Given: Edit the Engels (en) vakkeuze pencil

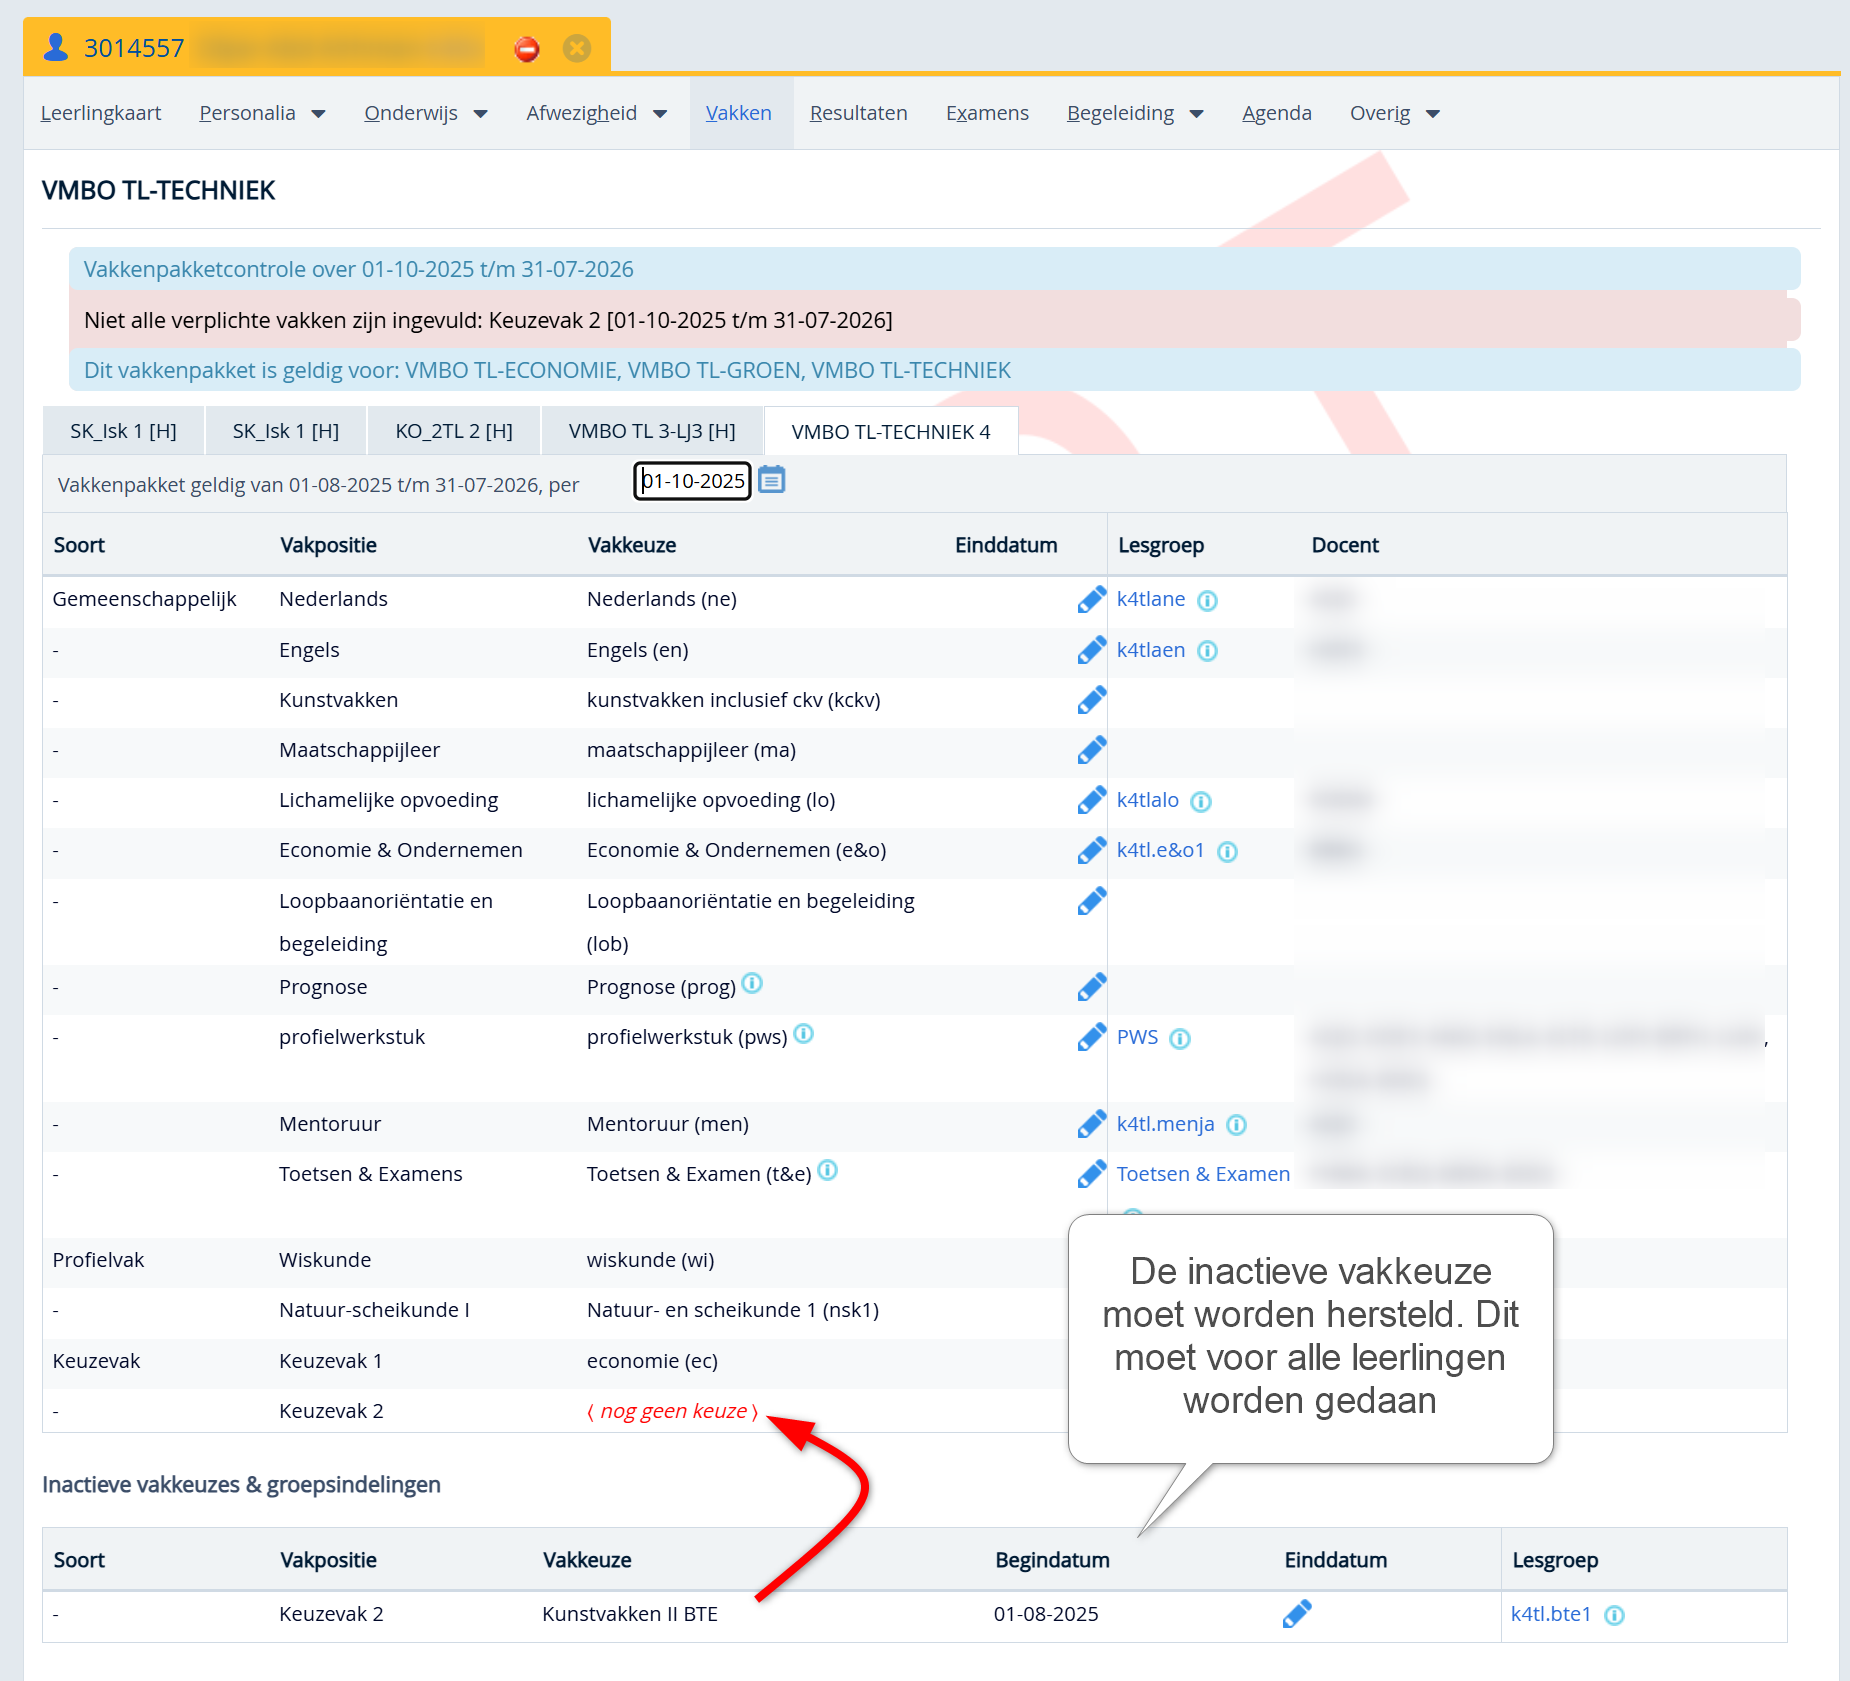Looking at the screenshot, I should (1091, 651).
